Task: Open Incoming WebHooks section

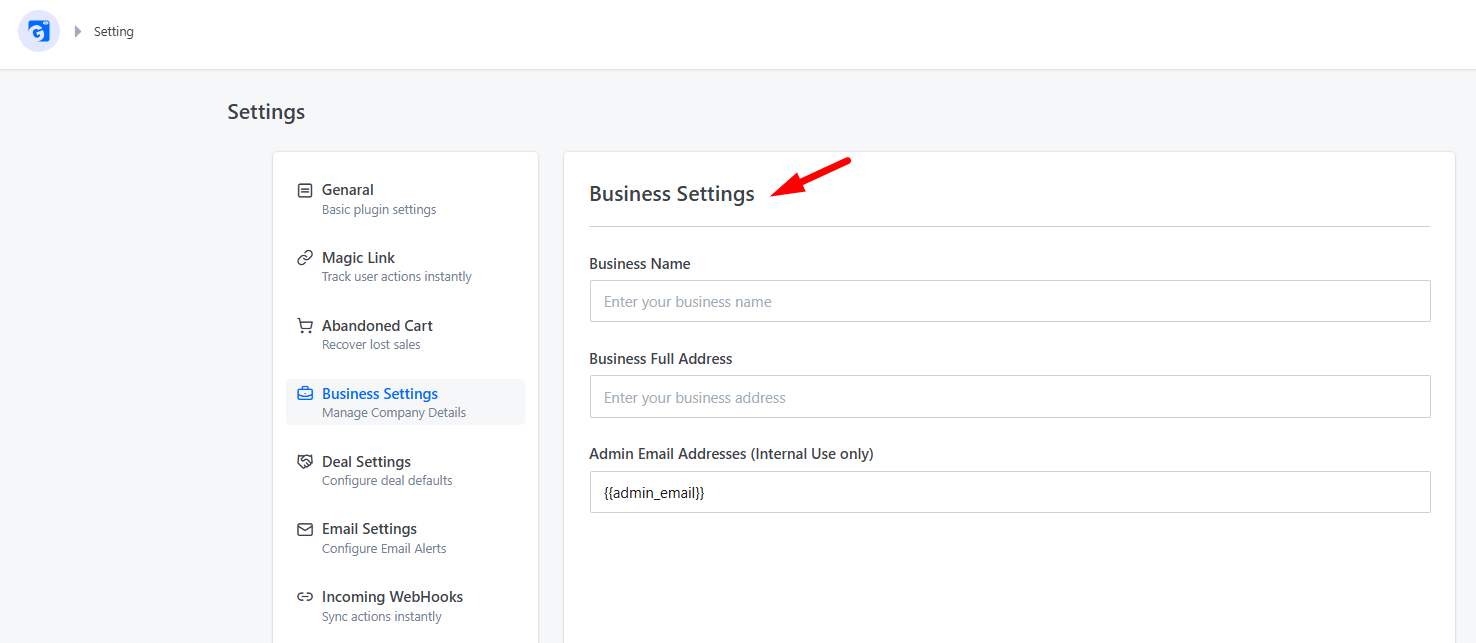Action: (x=405, y=606)
